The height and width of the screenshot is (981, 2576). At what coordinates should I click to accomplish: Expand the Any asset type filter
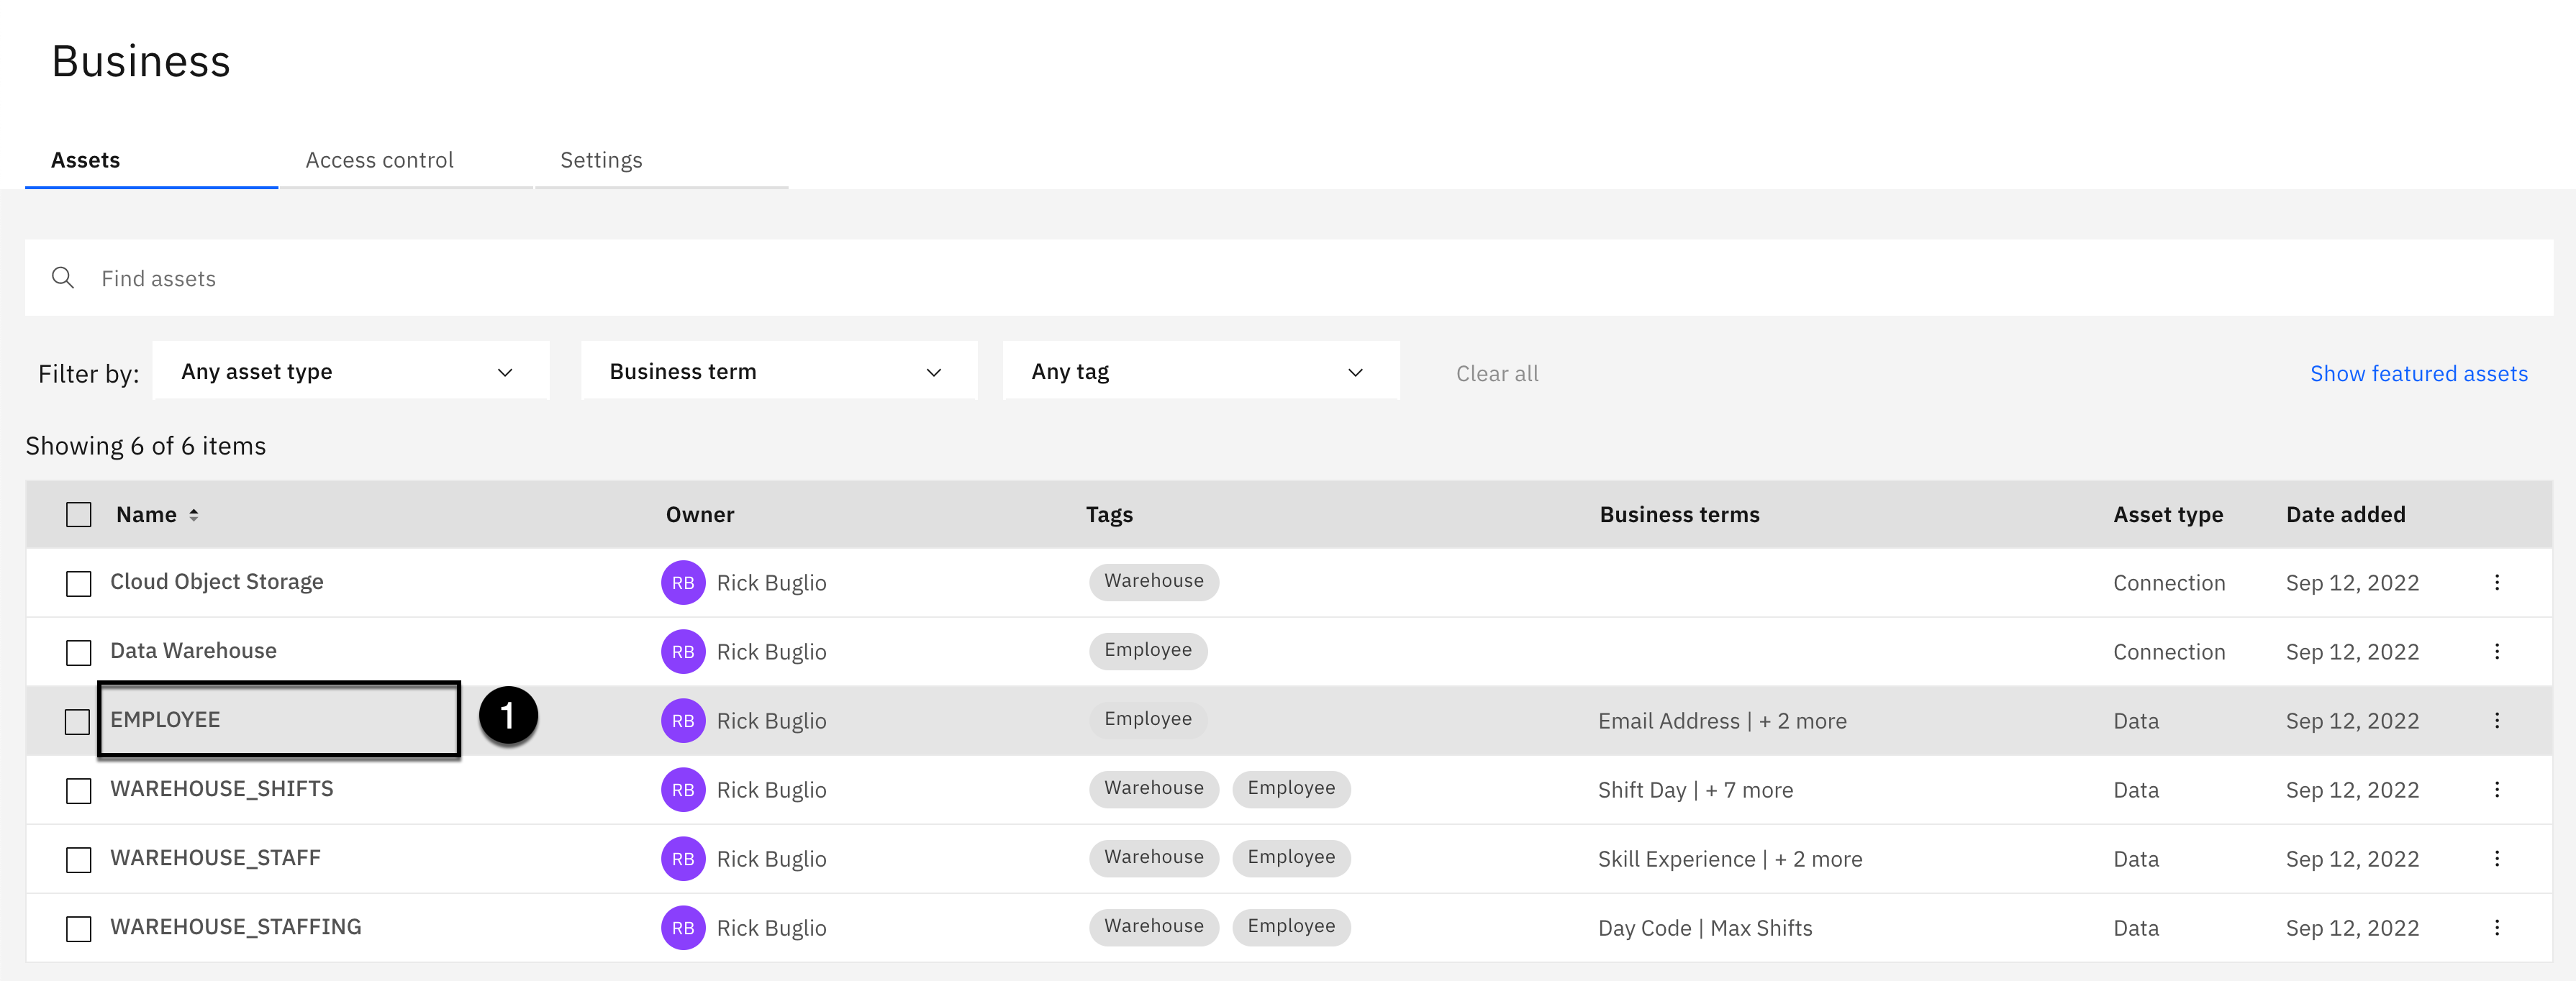350,372
